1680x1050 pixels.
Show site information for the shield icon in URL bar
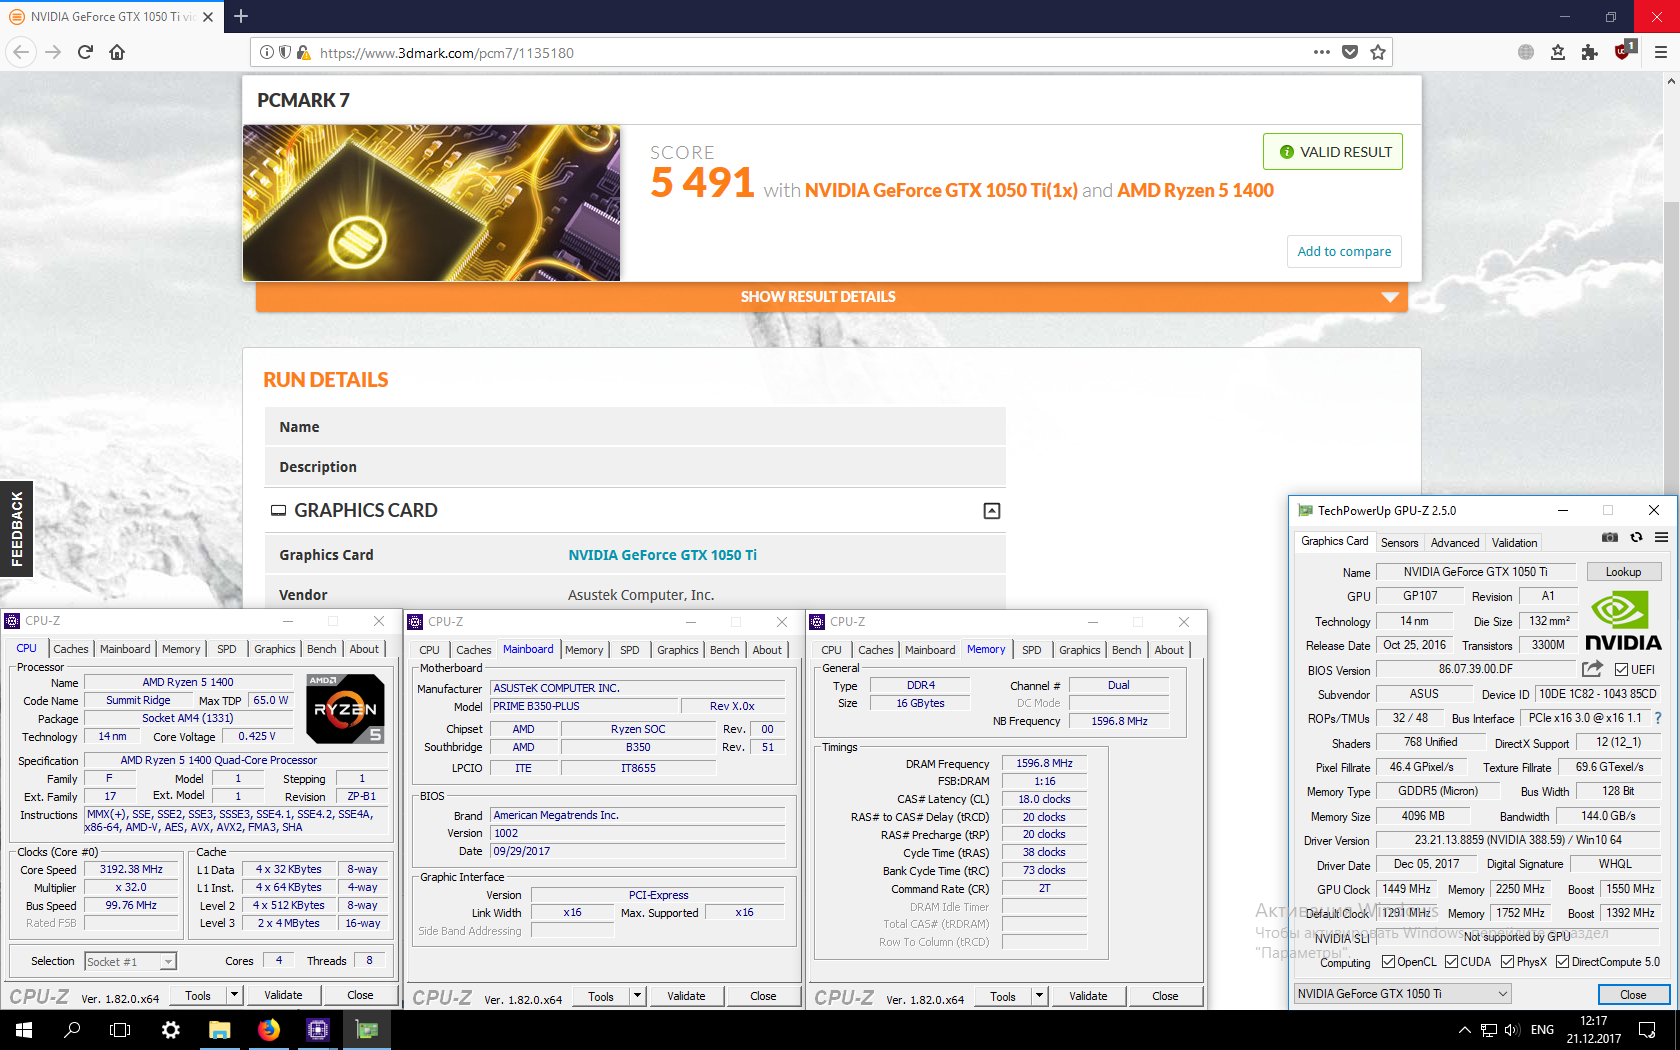285,52
